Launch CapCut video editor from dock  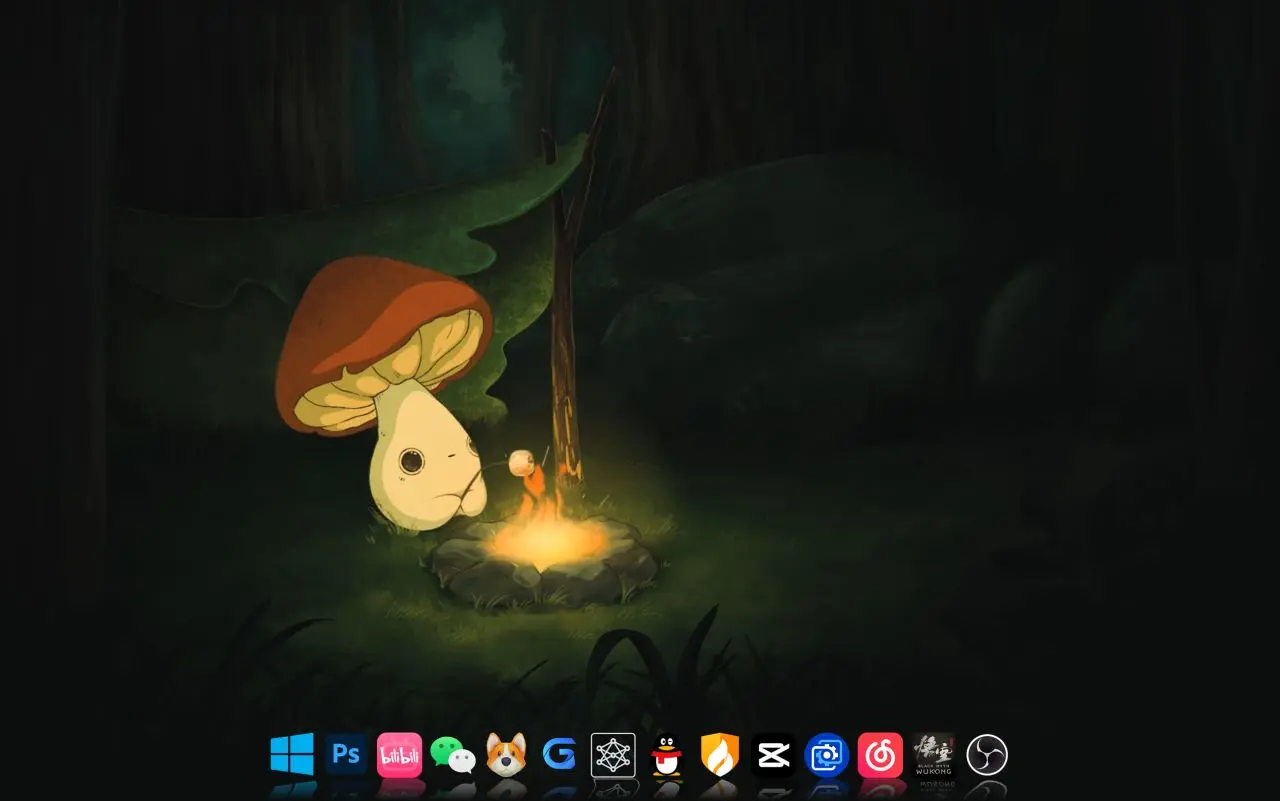[x=773, y=755]
